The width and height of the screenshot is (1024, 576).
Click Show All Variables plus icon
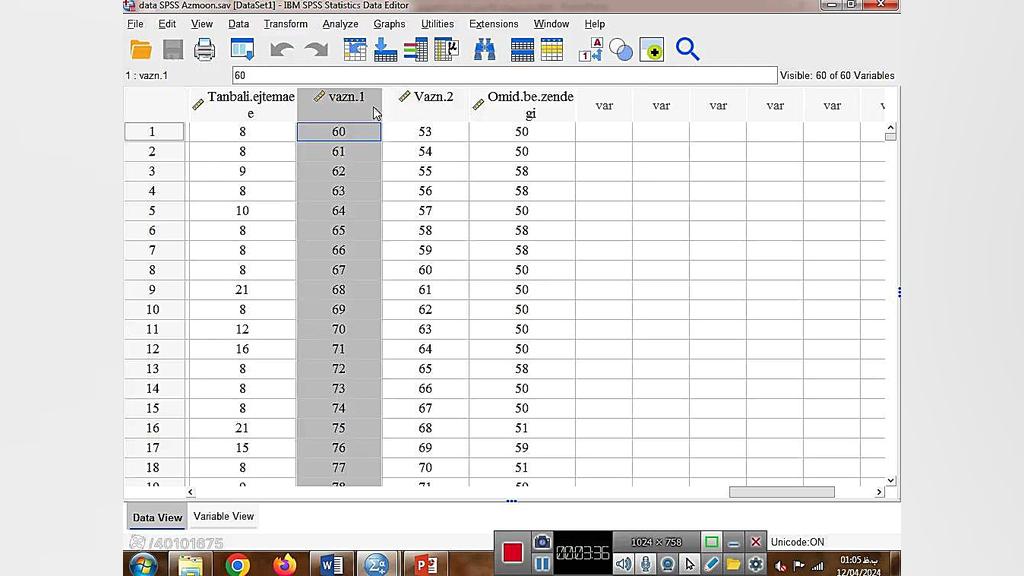[x=652, y=50]
